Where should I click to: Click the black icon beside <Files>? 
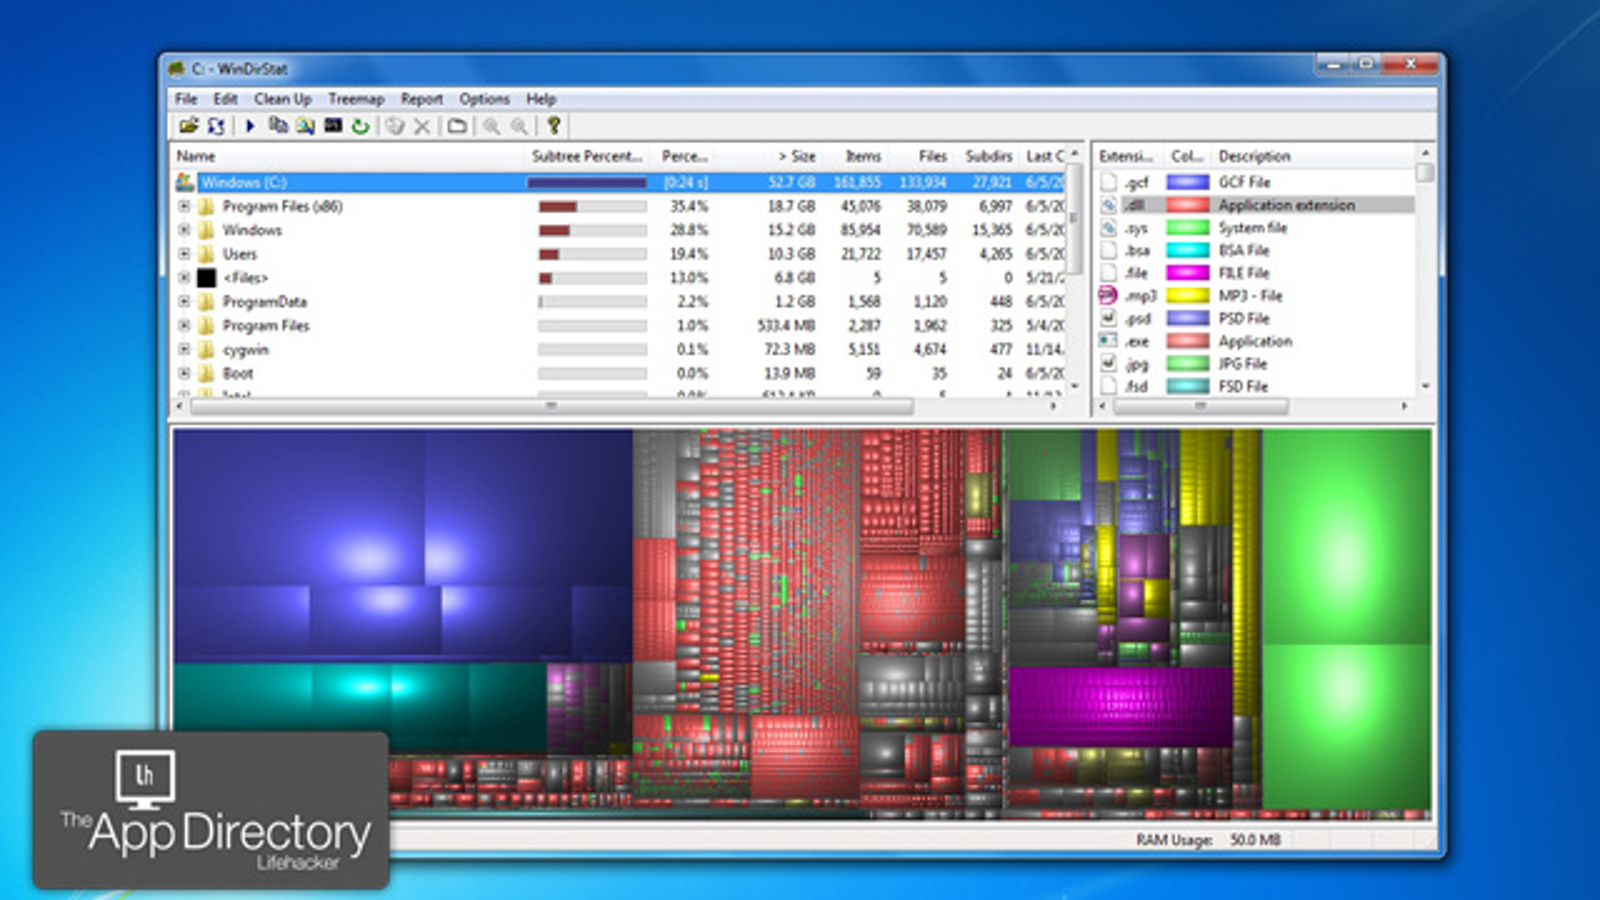click(x=206, y=278)
